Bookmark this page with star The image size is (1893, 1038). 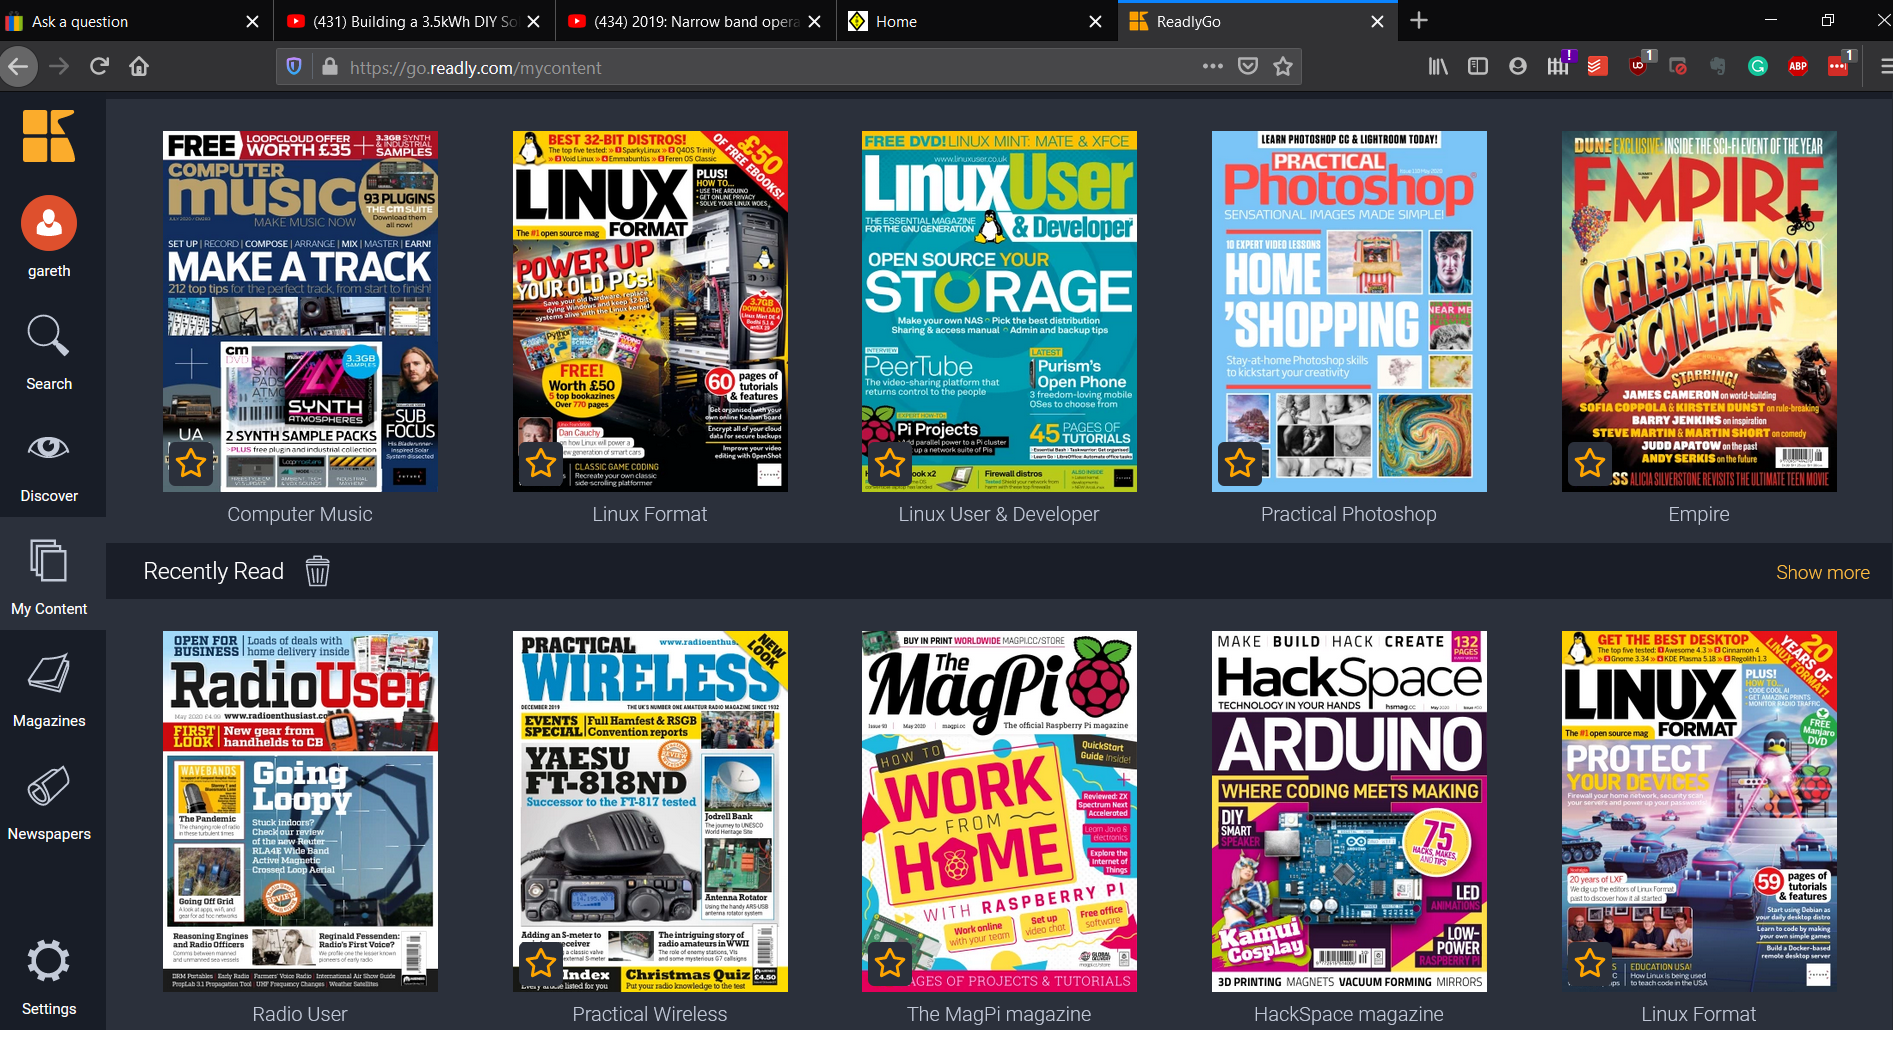pos(1283,67)
